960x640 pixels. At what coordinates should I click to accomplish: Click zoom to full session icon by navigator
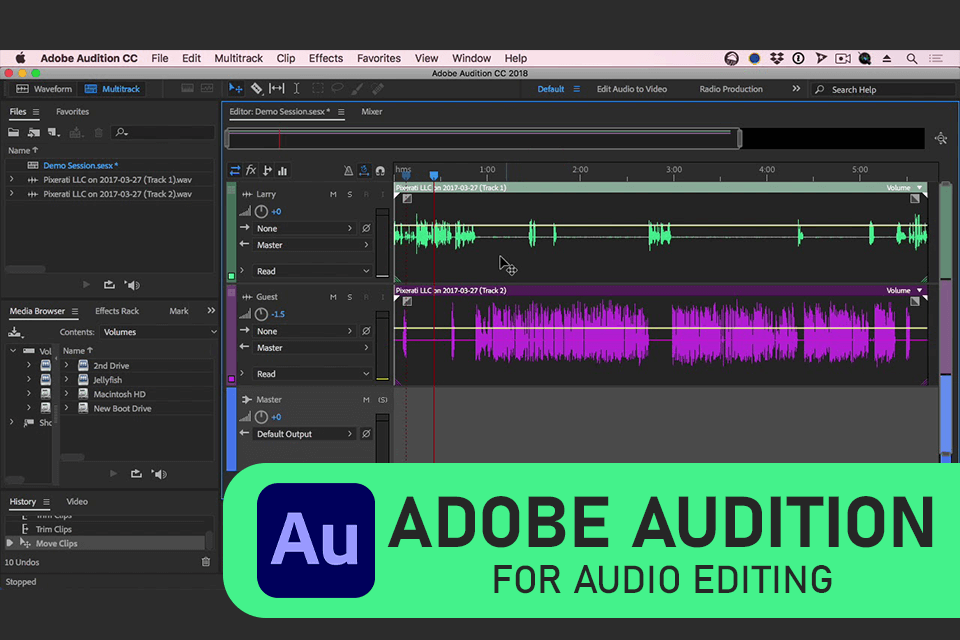(941, 138)
